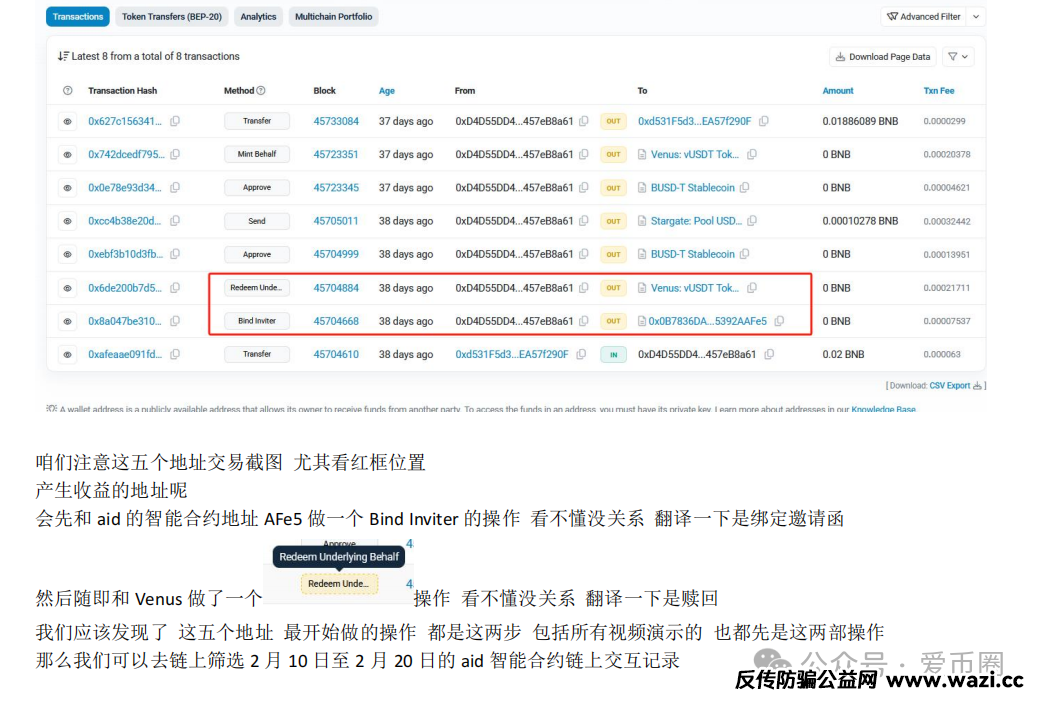Open block 45733084
Screen dimensions: 1038x707
(336, 121)
